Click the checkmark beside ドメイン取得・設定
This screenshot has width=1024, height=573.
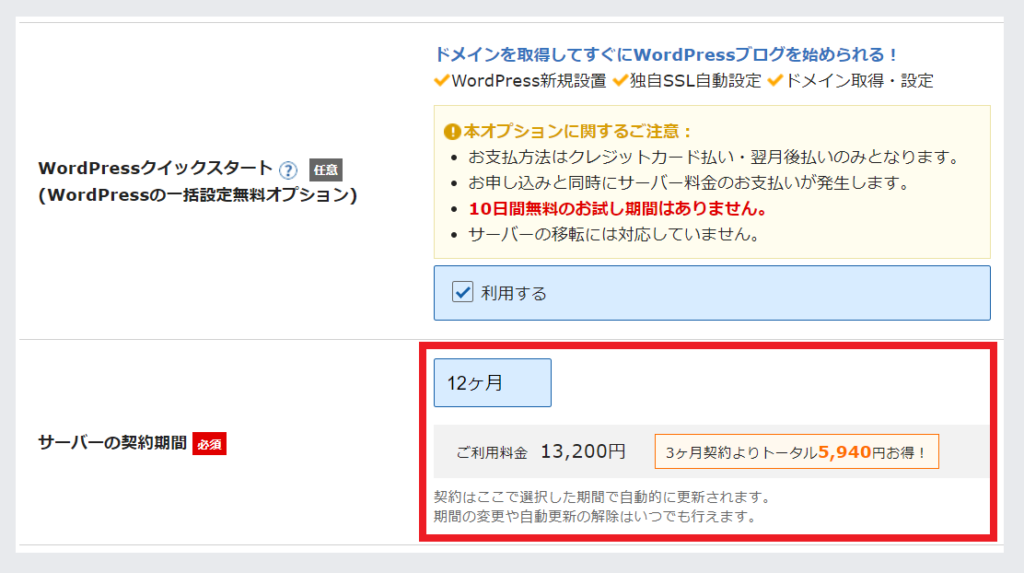pyautogui.click(x=775, y=80)
